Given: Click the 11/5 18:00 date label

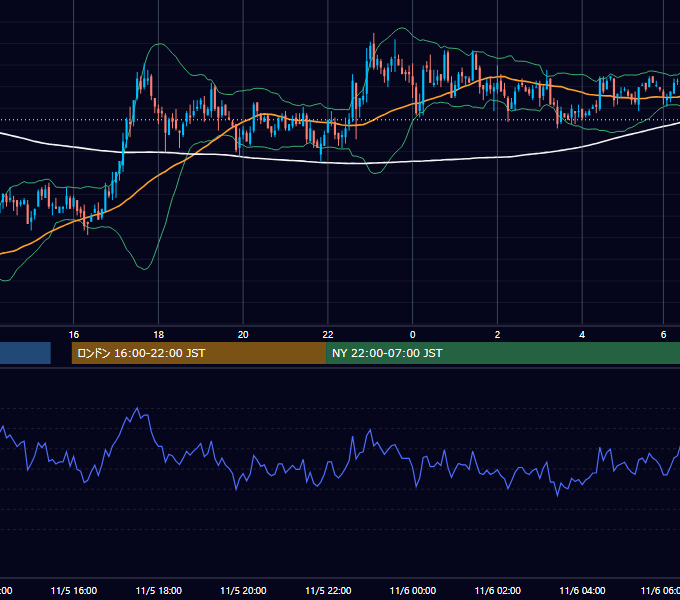Looking at the screenshot, I should click(x=159, y=590).
